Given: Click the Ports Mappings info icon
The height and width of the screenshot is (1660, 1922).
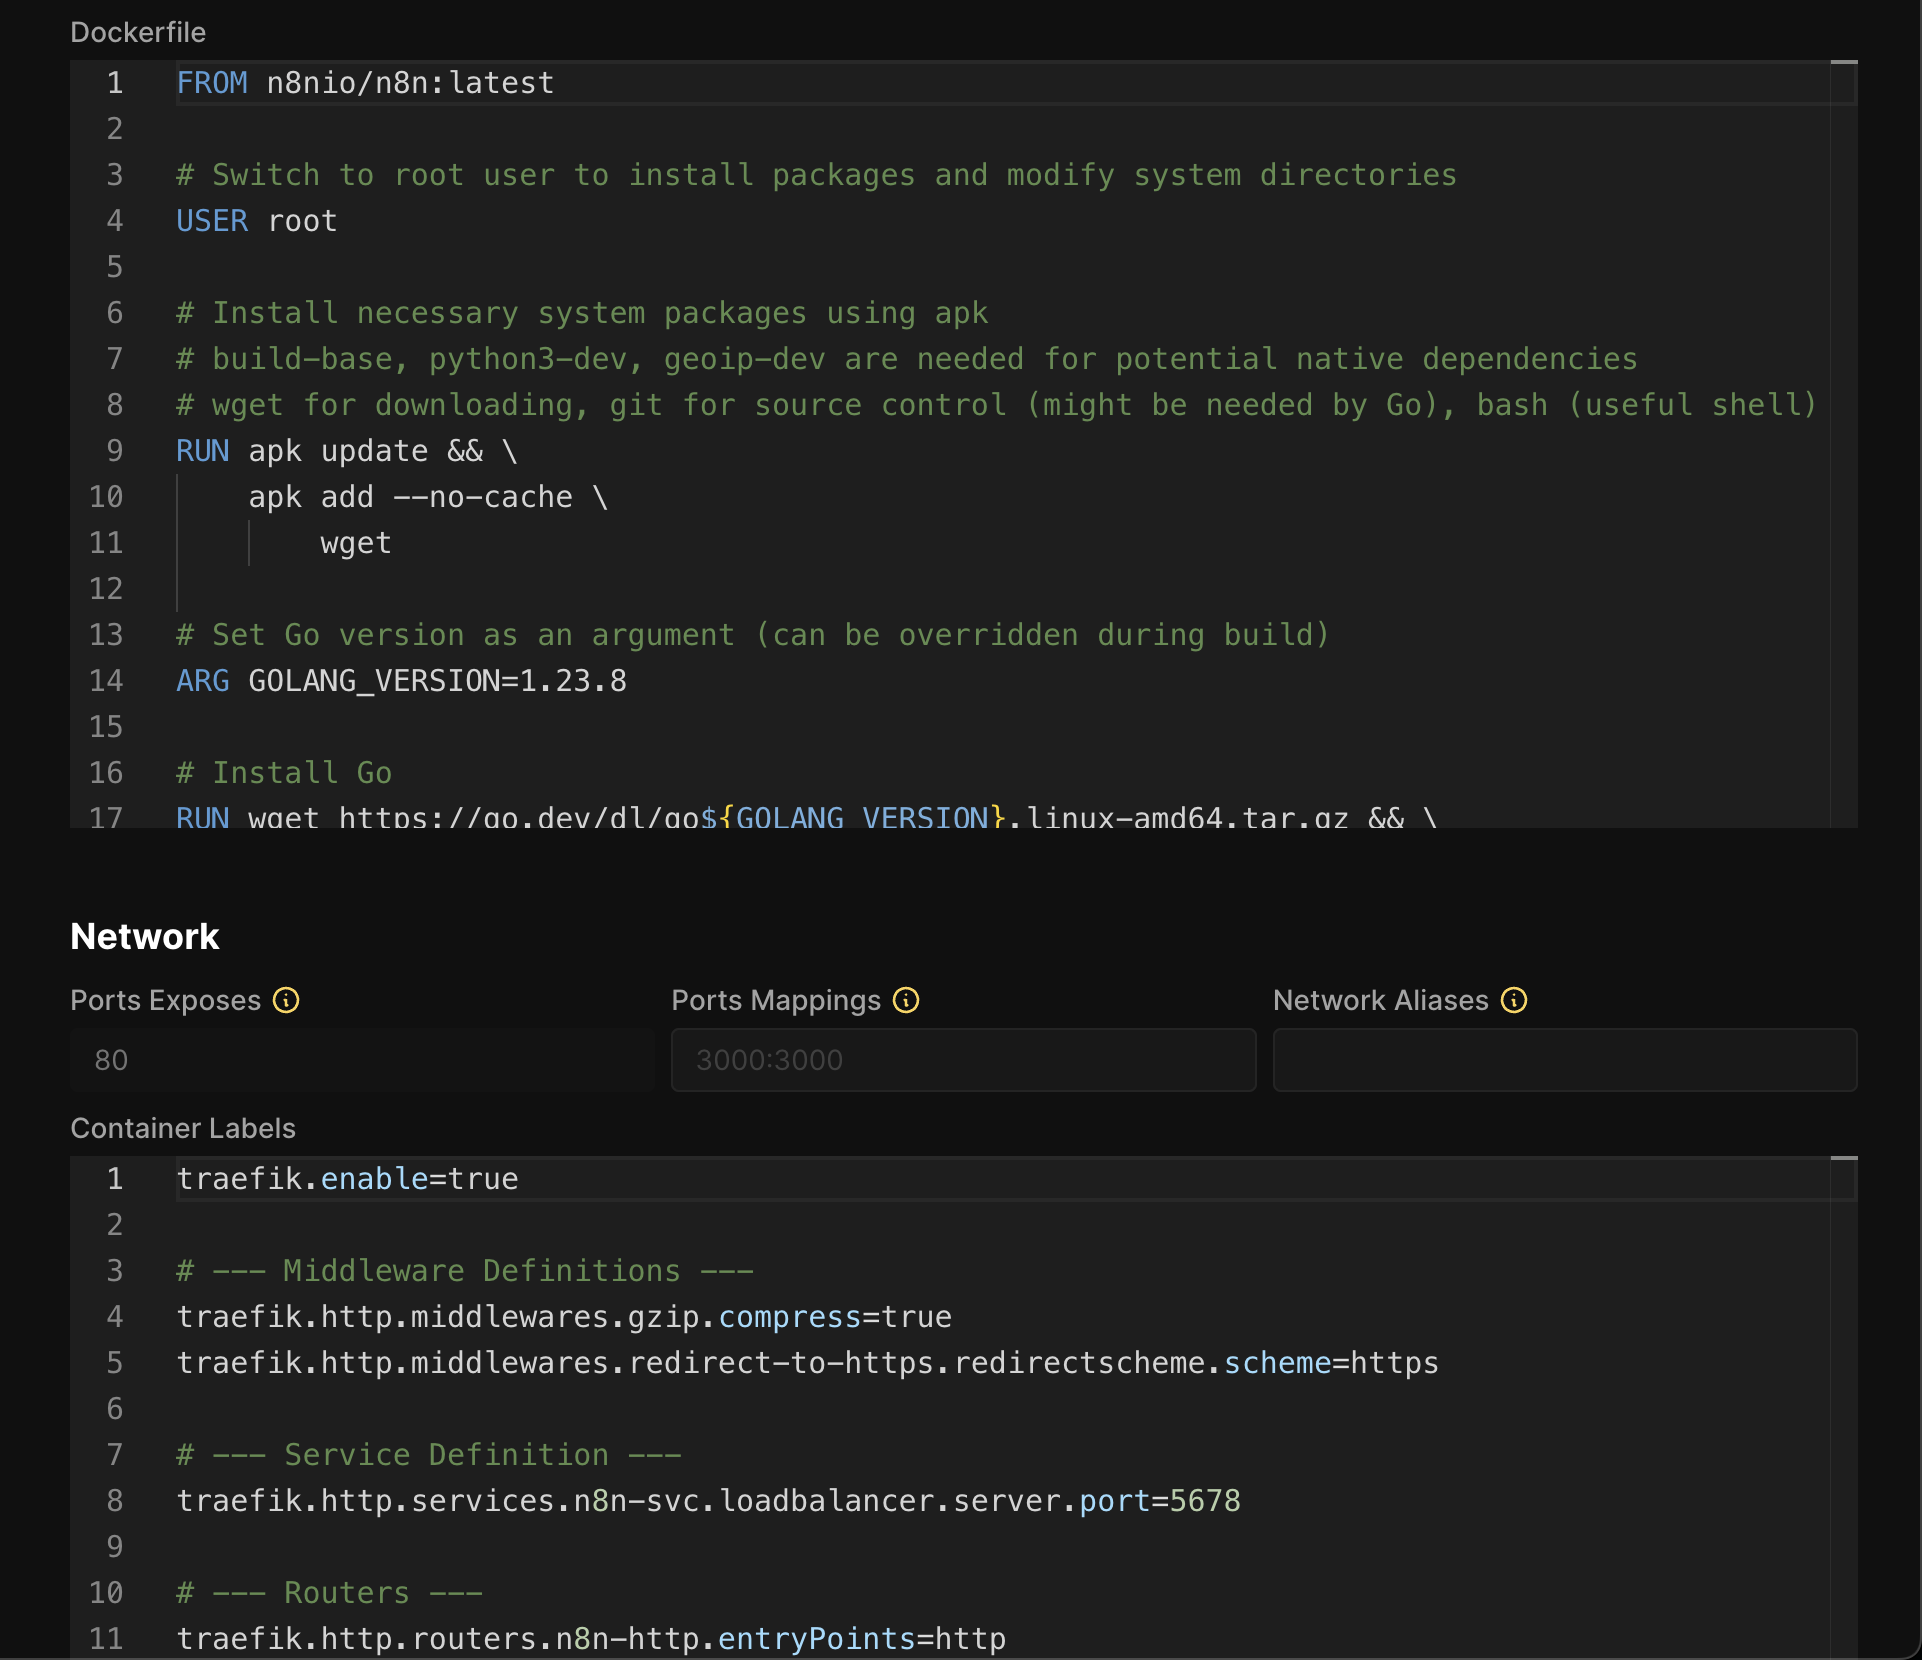Looking at the screenshot, I should [906, 1000].
